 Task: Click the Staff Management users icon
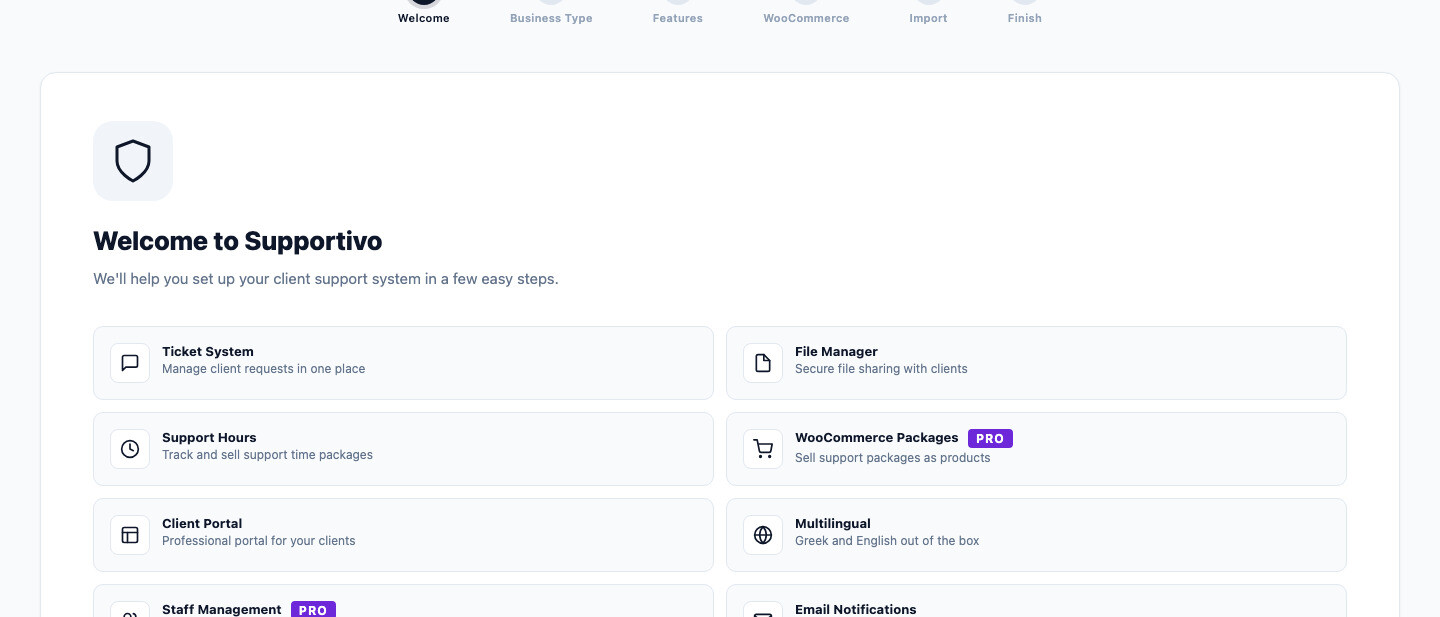tap(130, 612)
